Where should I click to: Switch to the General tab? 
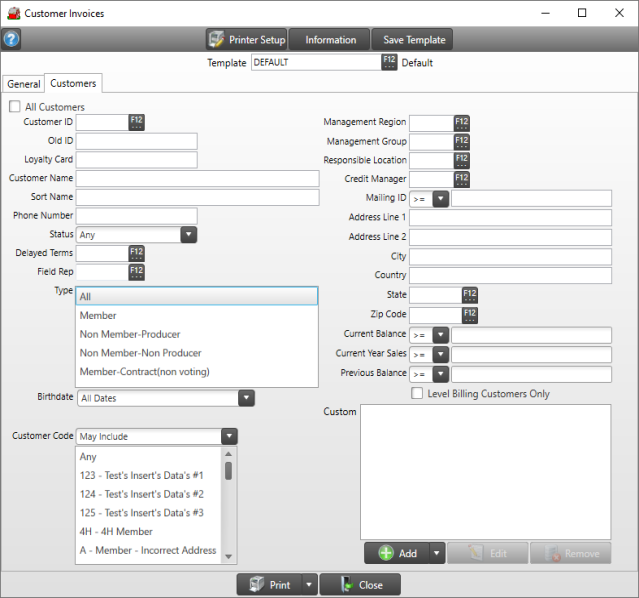(x=24, y=84)
